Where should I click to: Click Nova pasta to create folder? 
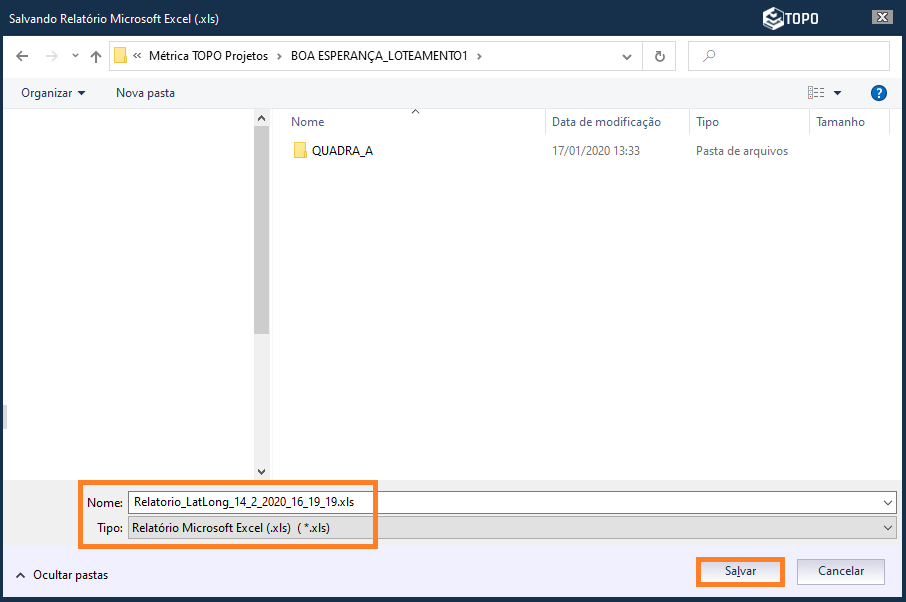[145, 93]
